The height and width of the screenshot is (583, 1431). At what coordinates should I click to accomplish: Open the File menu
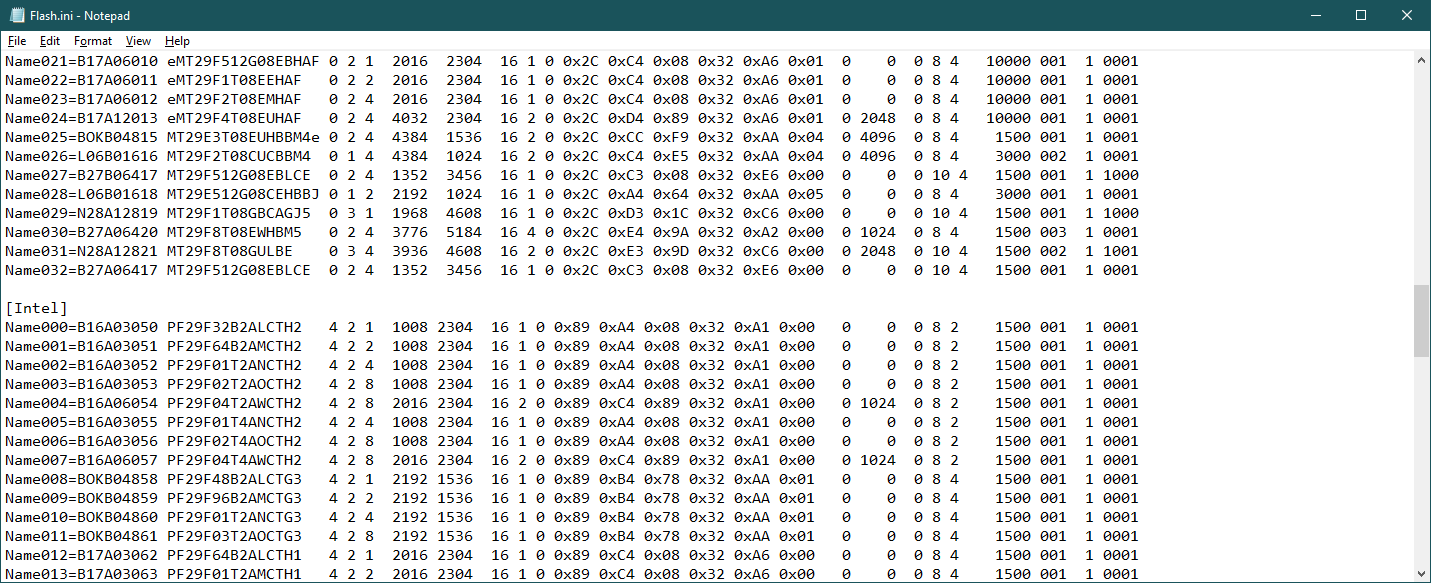click(17, 41)
